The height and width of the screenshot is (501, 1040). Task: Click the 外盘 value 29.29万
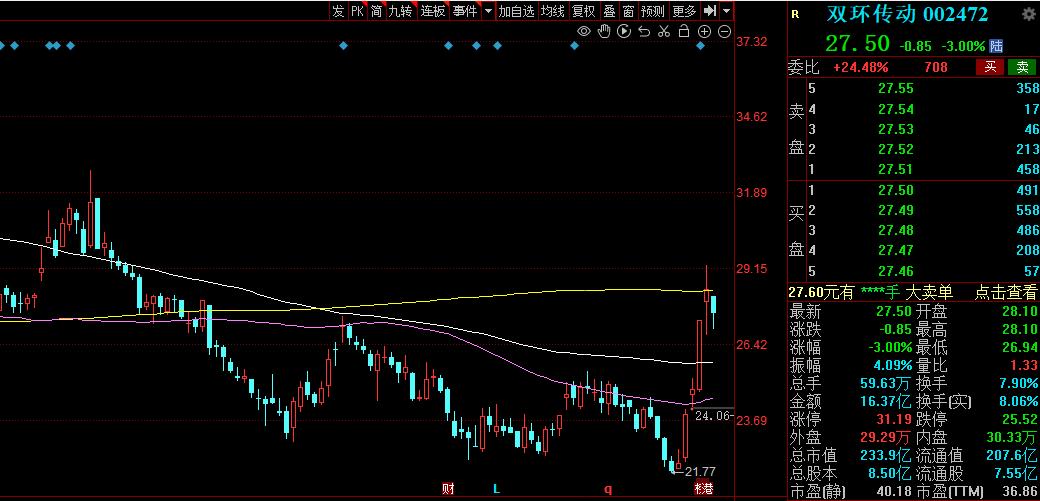tap(885, 438)
